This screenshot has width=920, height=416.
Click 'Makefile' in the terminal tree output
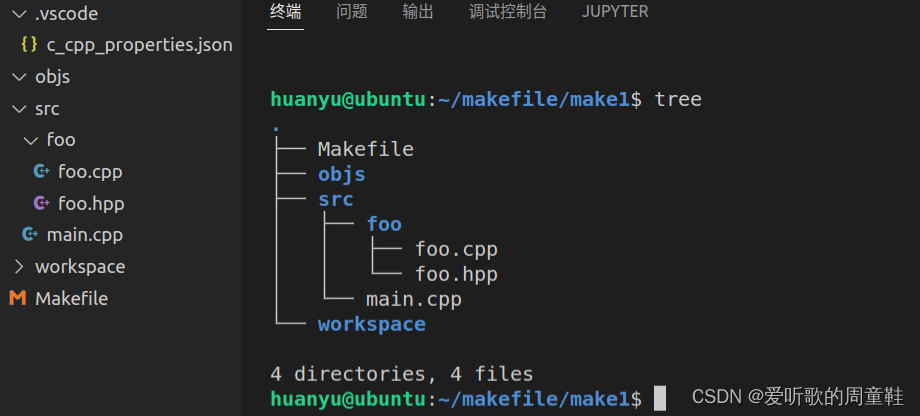(366, 149)
